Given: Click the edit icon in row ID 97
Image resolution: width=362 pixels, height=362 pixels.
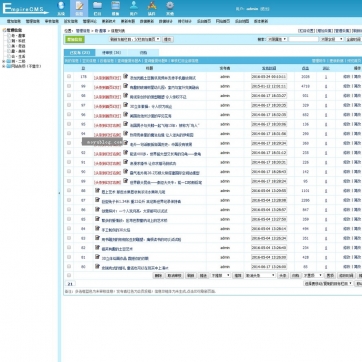Looking at the screenshot, I should [126, 105].
